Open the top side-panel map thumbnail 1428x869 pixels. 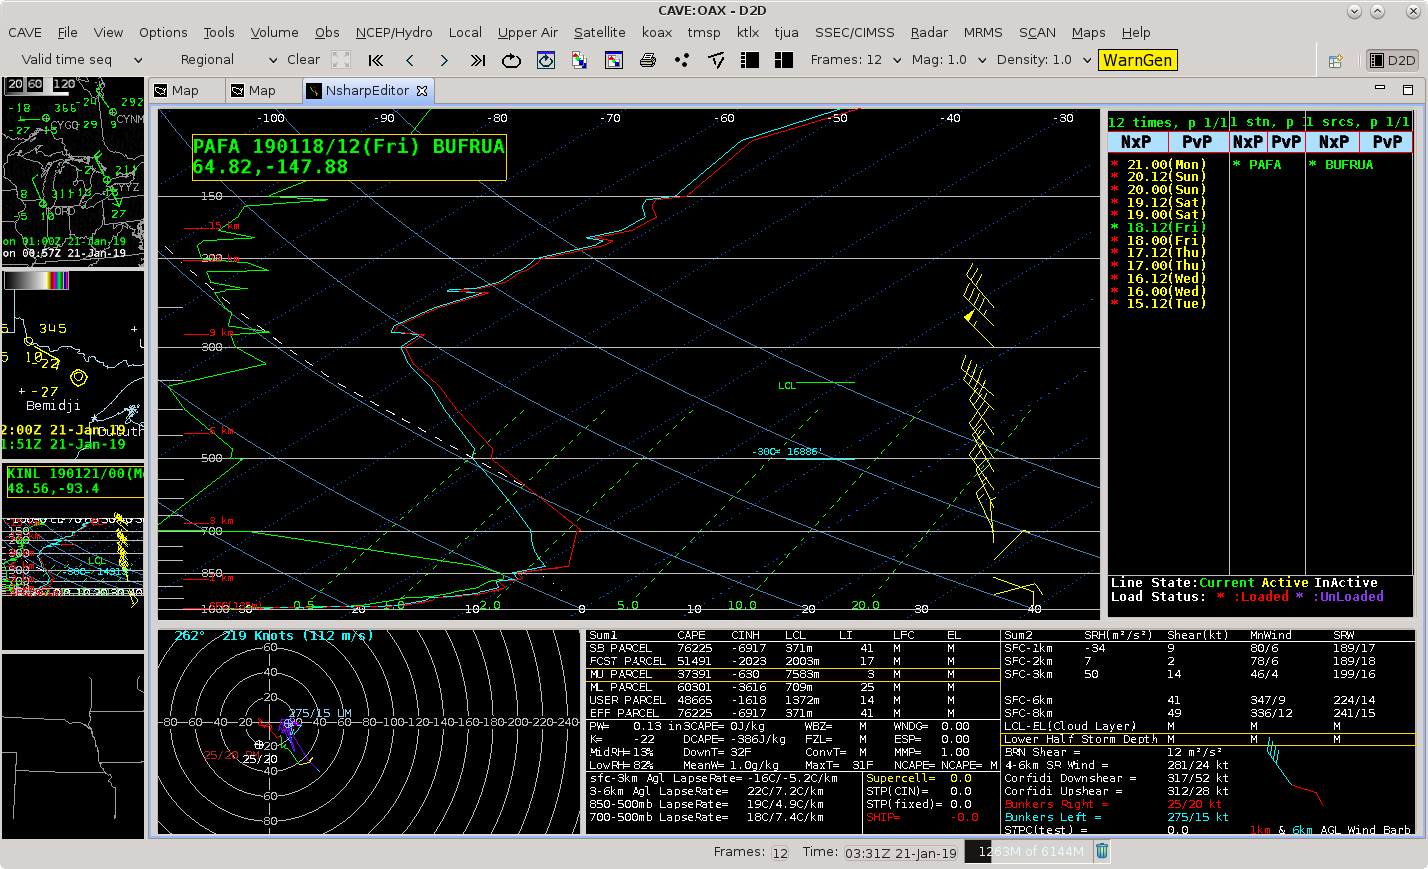[73, 171]
